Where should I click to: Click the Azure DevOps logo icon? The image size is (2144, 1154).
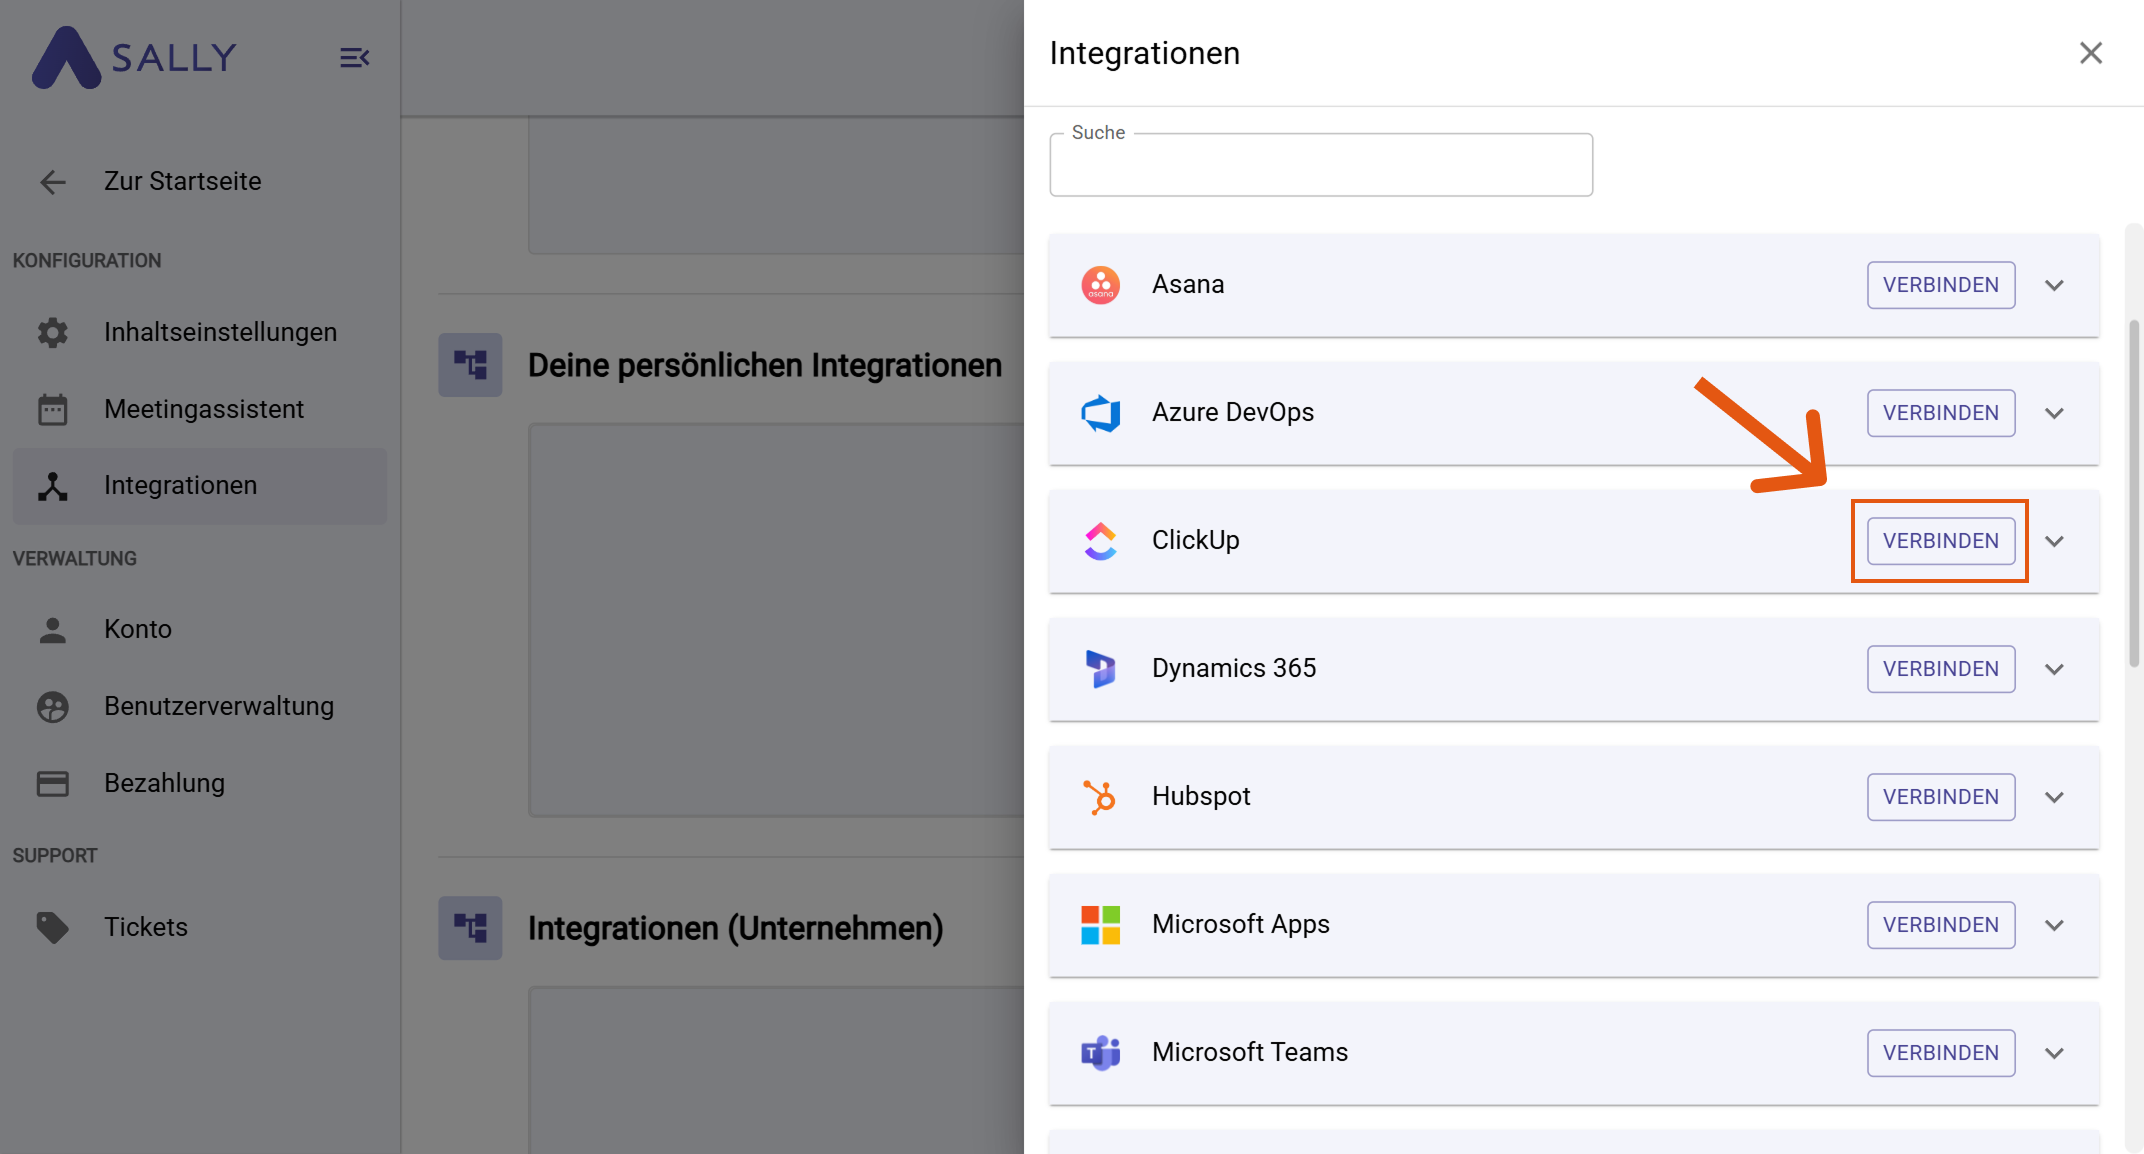[1101, 413]
